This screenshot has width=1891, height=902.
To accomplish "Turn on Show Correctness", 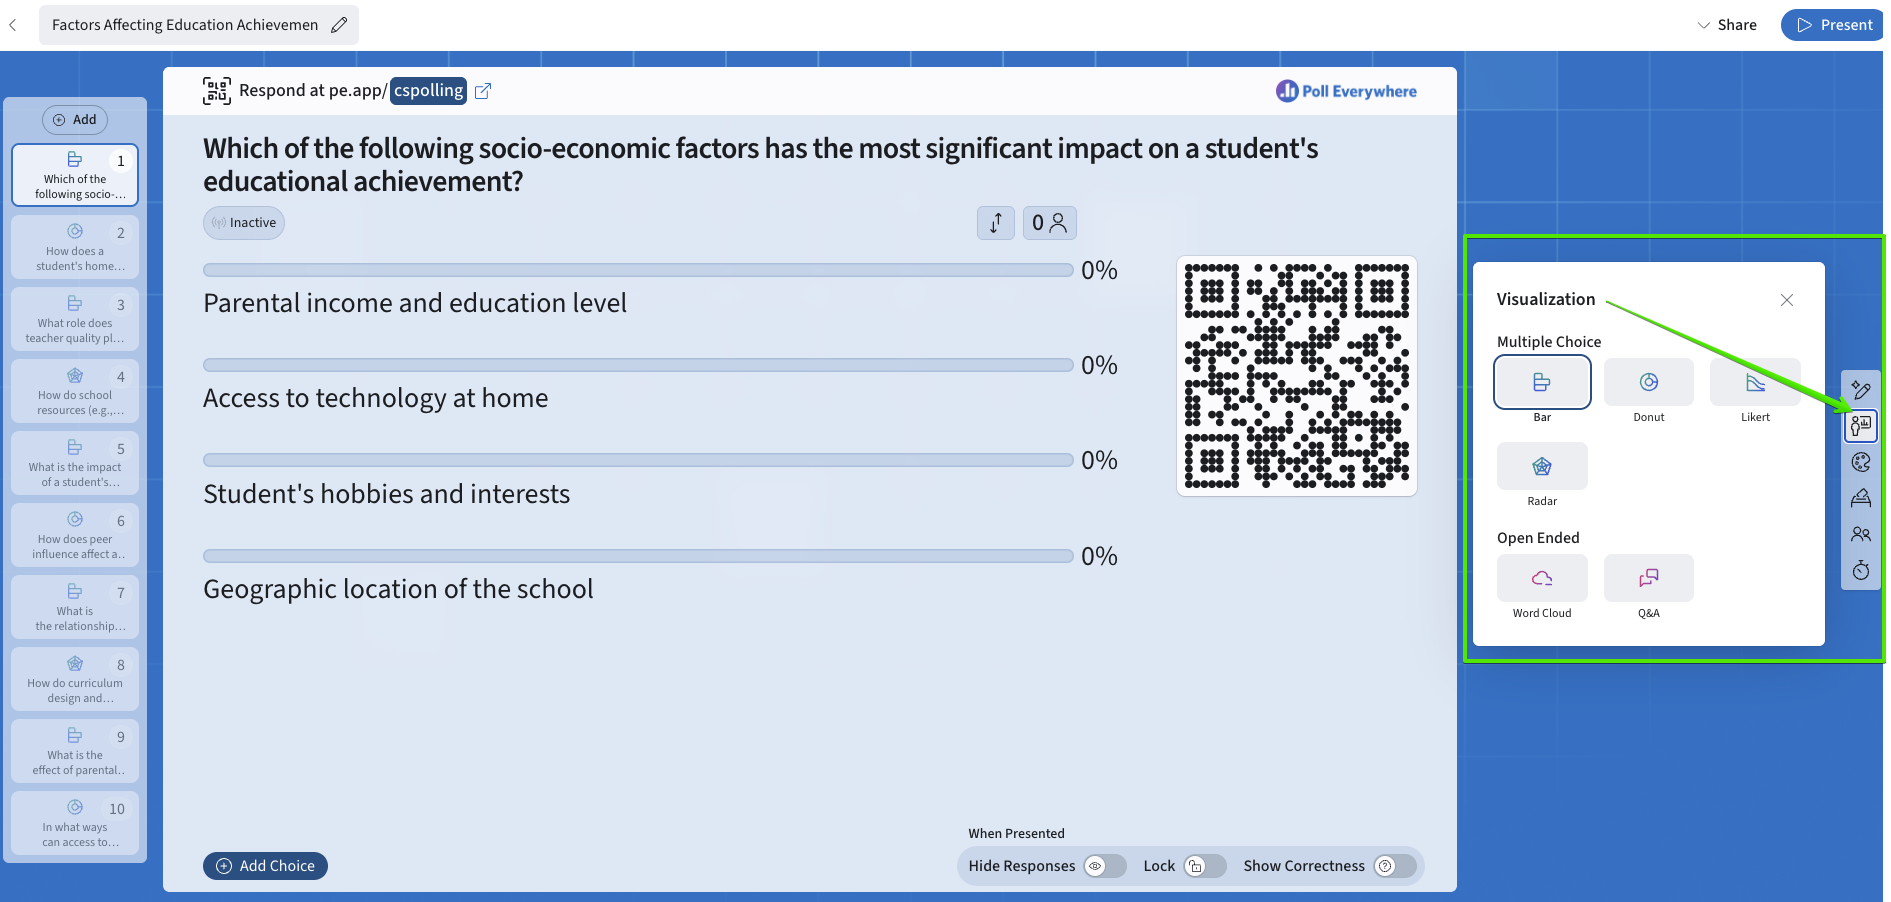I will tap(1385, 866).
